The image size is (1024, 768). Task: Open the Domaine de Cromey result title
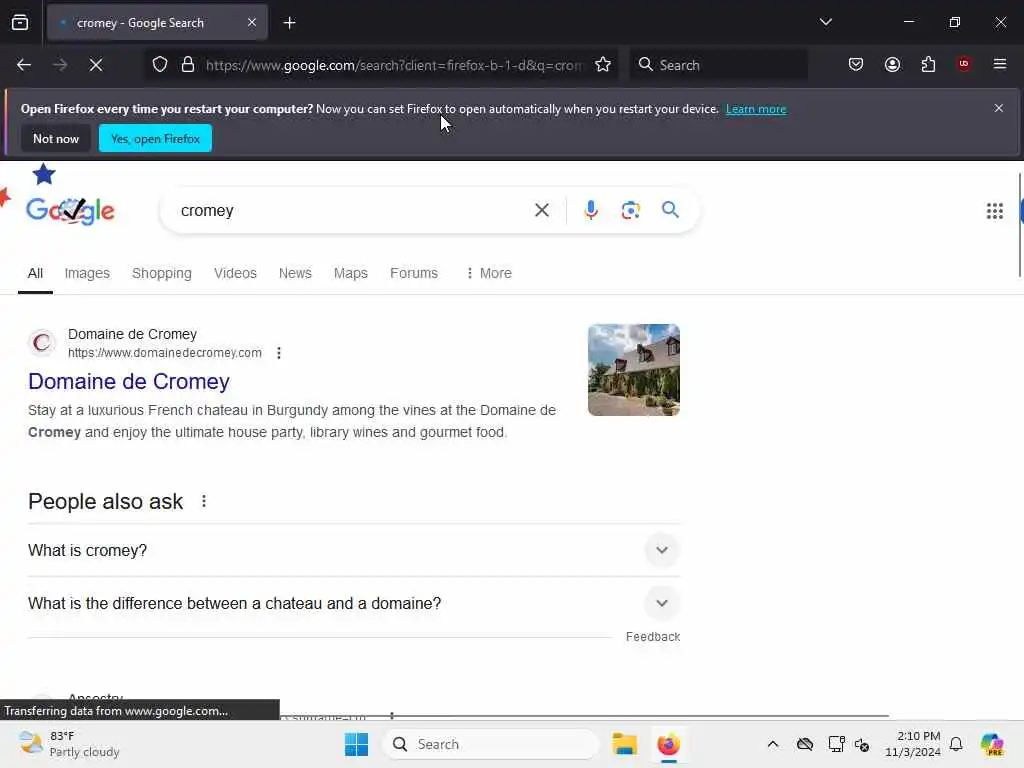(x=129, y=381)
